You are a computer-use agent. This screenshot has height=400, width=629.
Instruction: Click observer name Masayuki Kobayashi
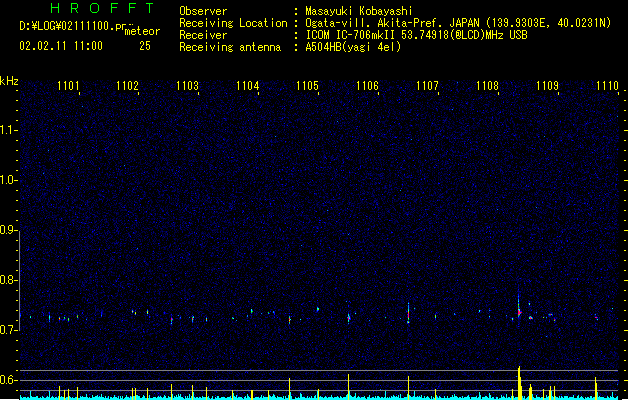pos(359,11)
